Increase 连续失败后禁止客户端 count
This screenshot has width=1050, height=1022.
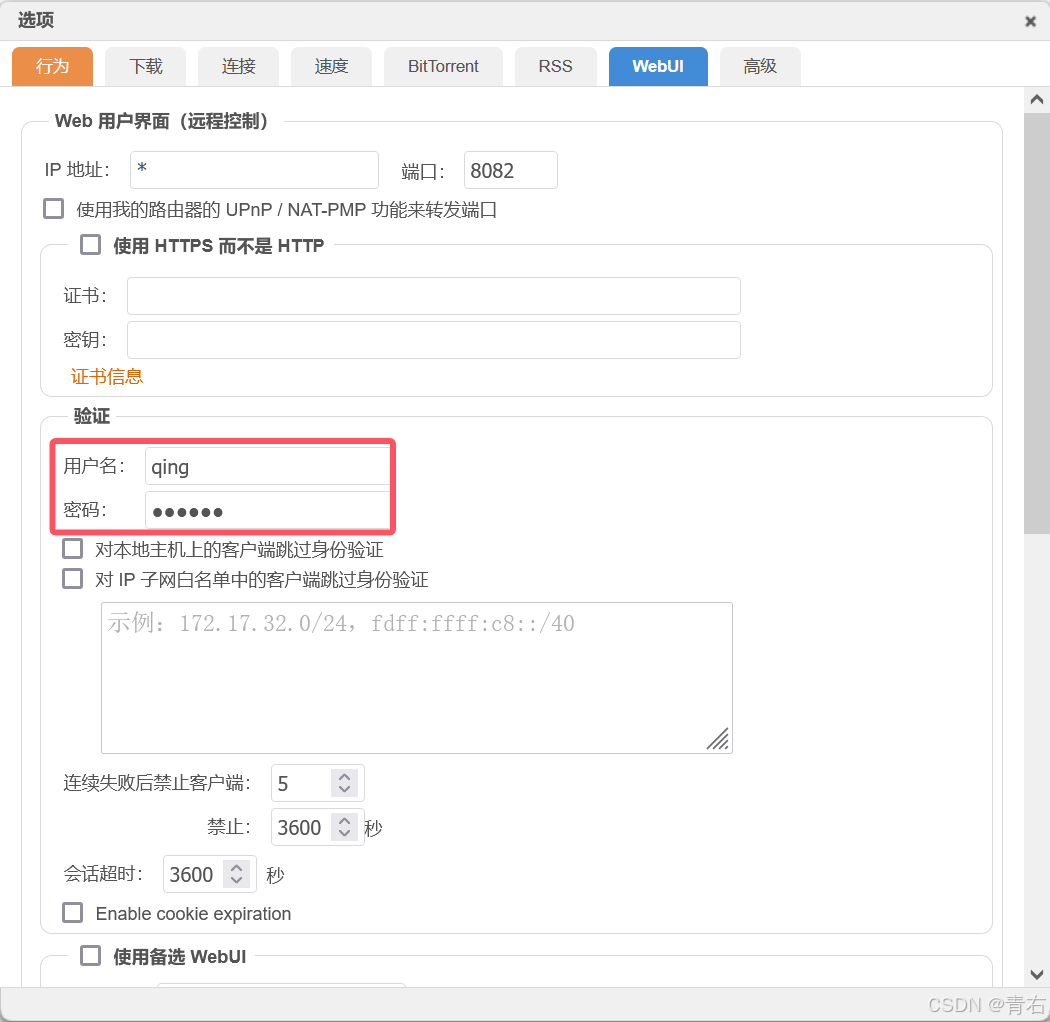click(344, 777)
